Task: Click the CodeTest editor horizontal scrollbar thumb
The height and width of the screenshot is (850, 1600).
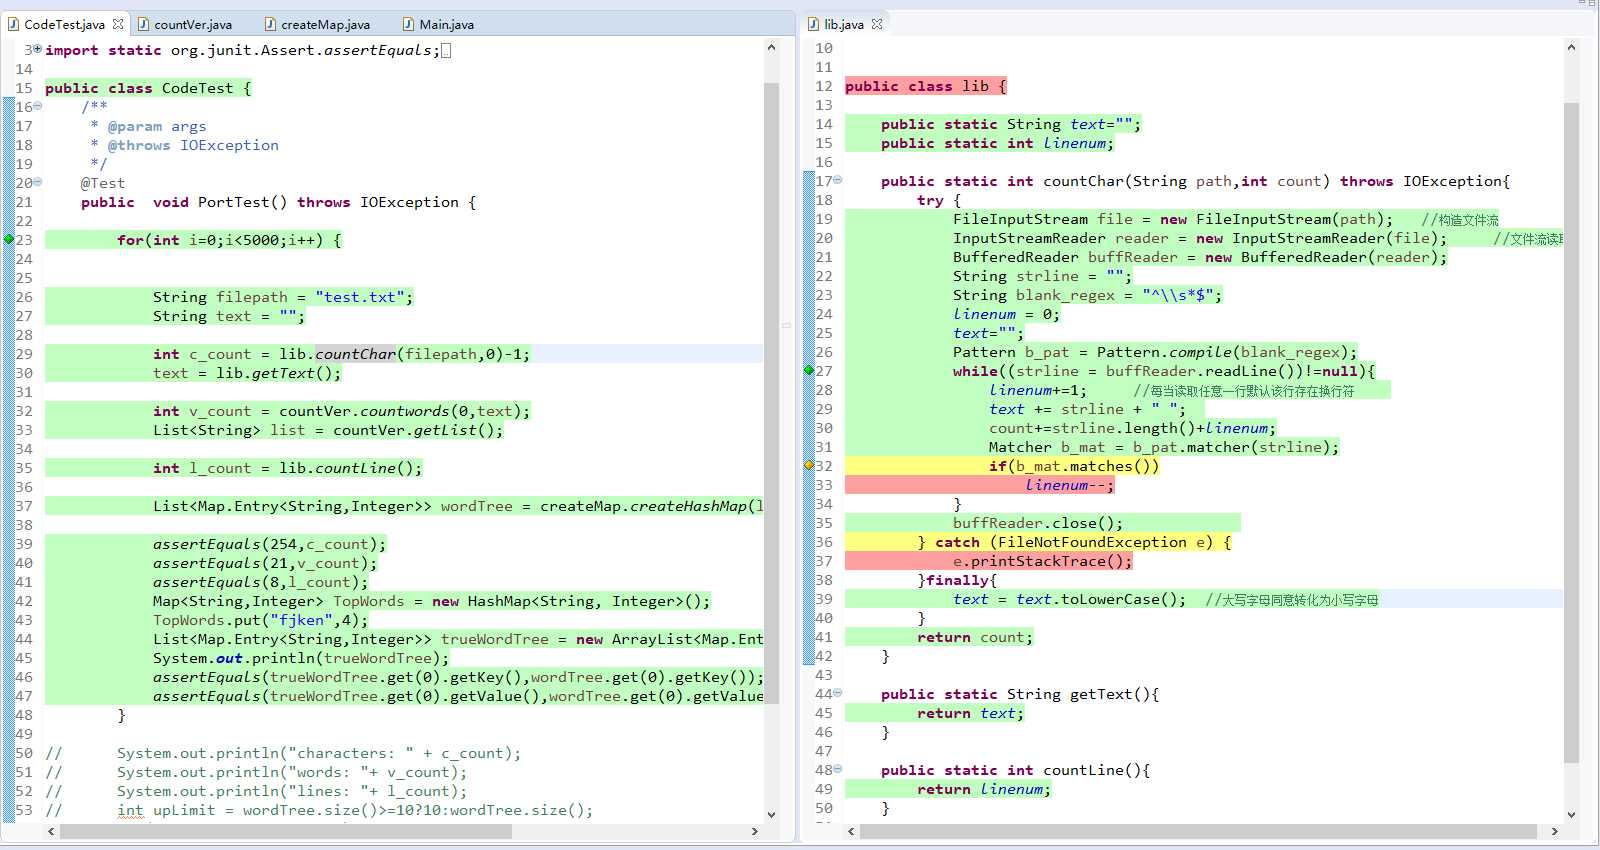Action: [x=286, y=831]
